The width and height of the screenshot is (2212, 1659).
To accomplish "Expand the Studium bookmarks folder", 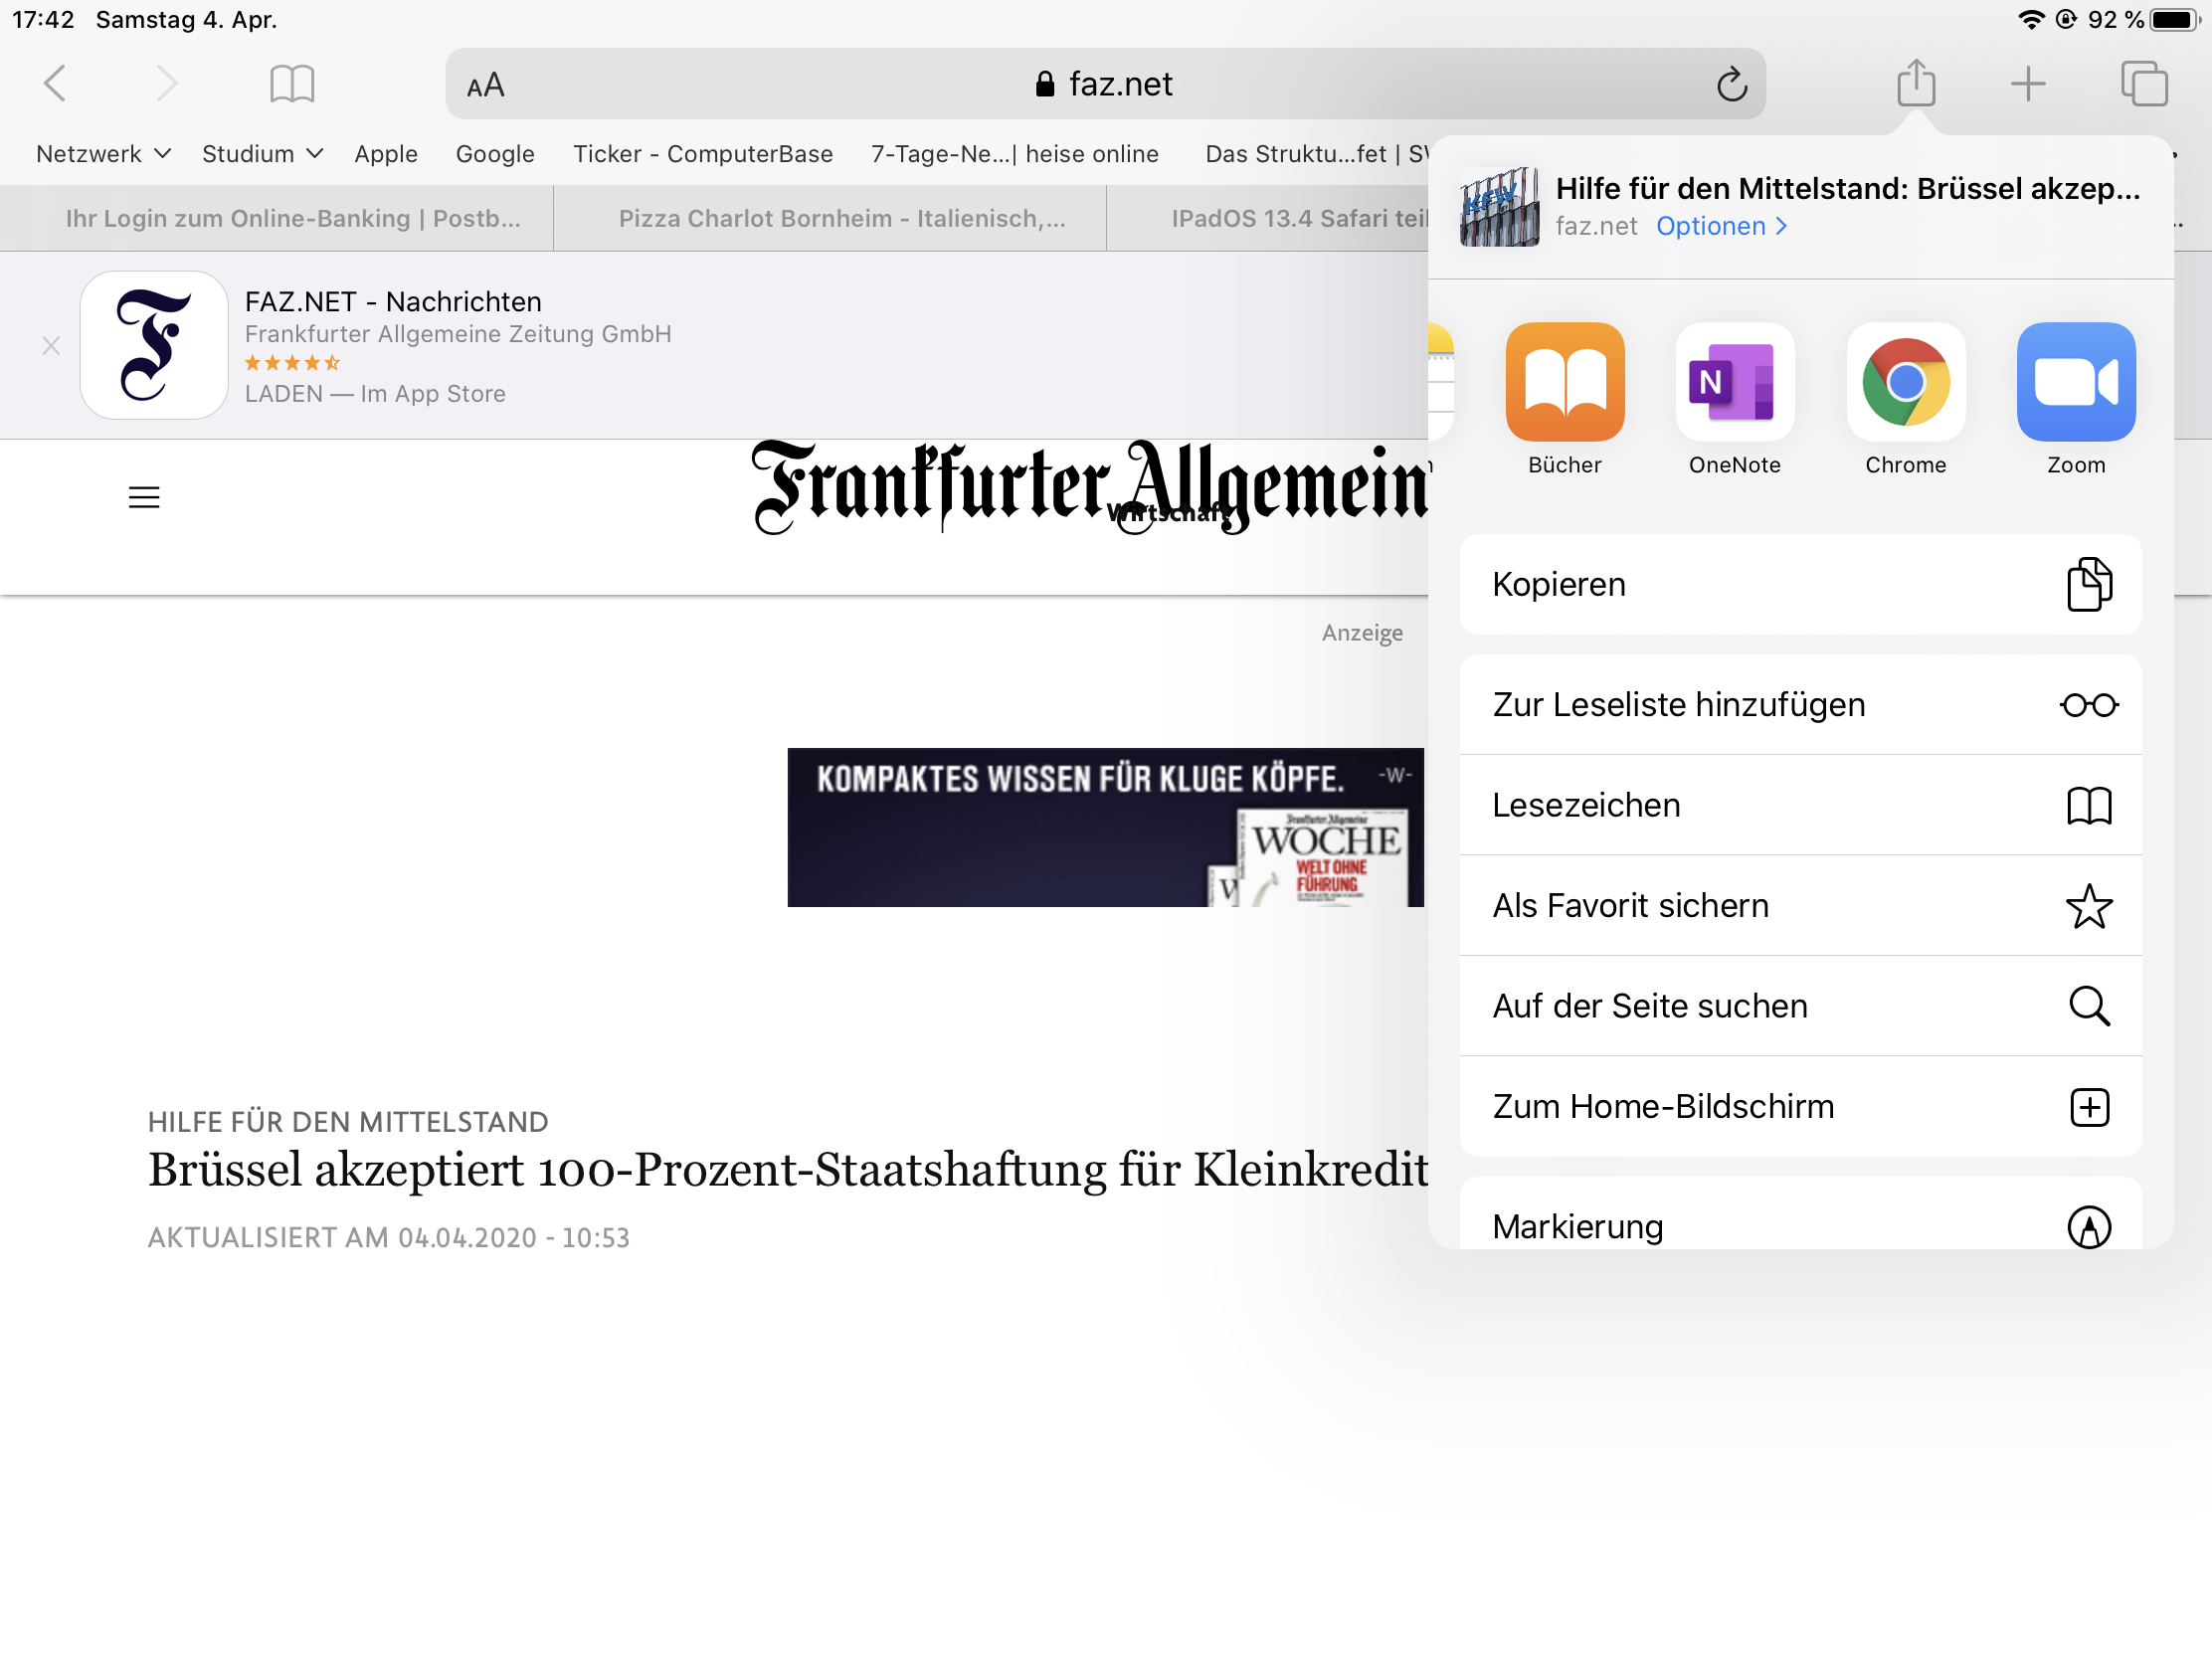I will pos(262,154).
